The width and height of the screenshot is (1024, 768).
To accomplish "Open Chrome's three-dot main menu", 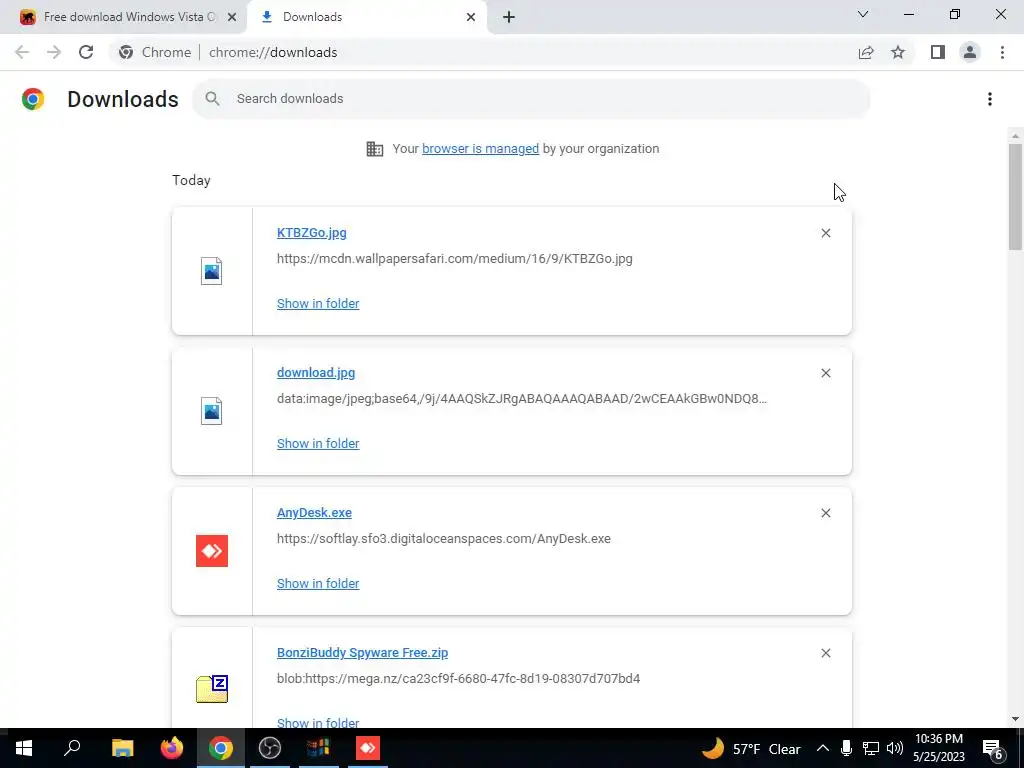I will [x=1002, y=52].
